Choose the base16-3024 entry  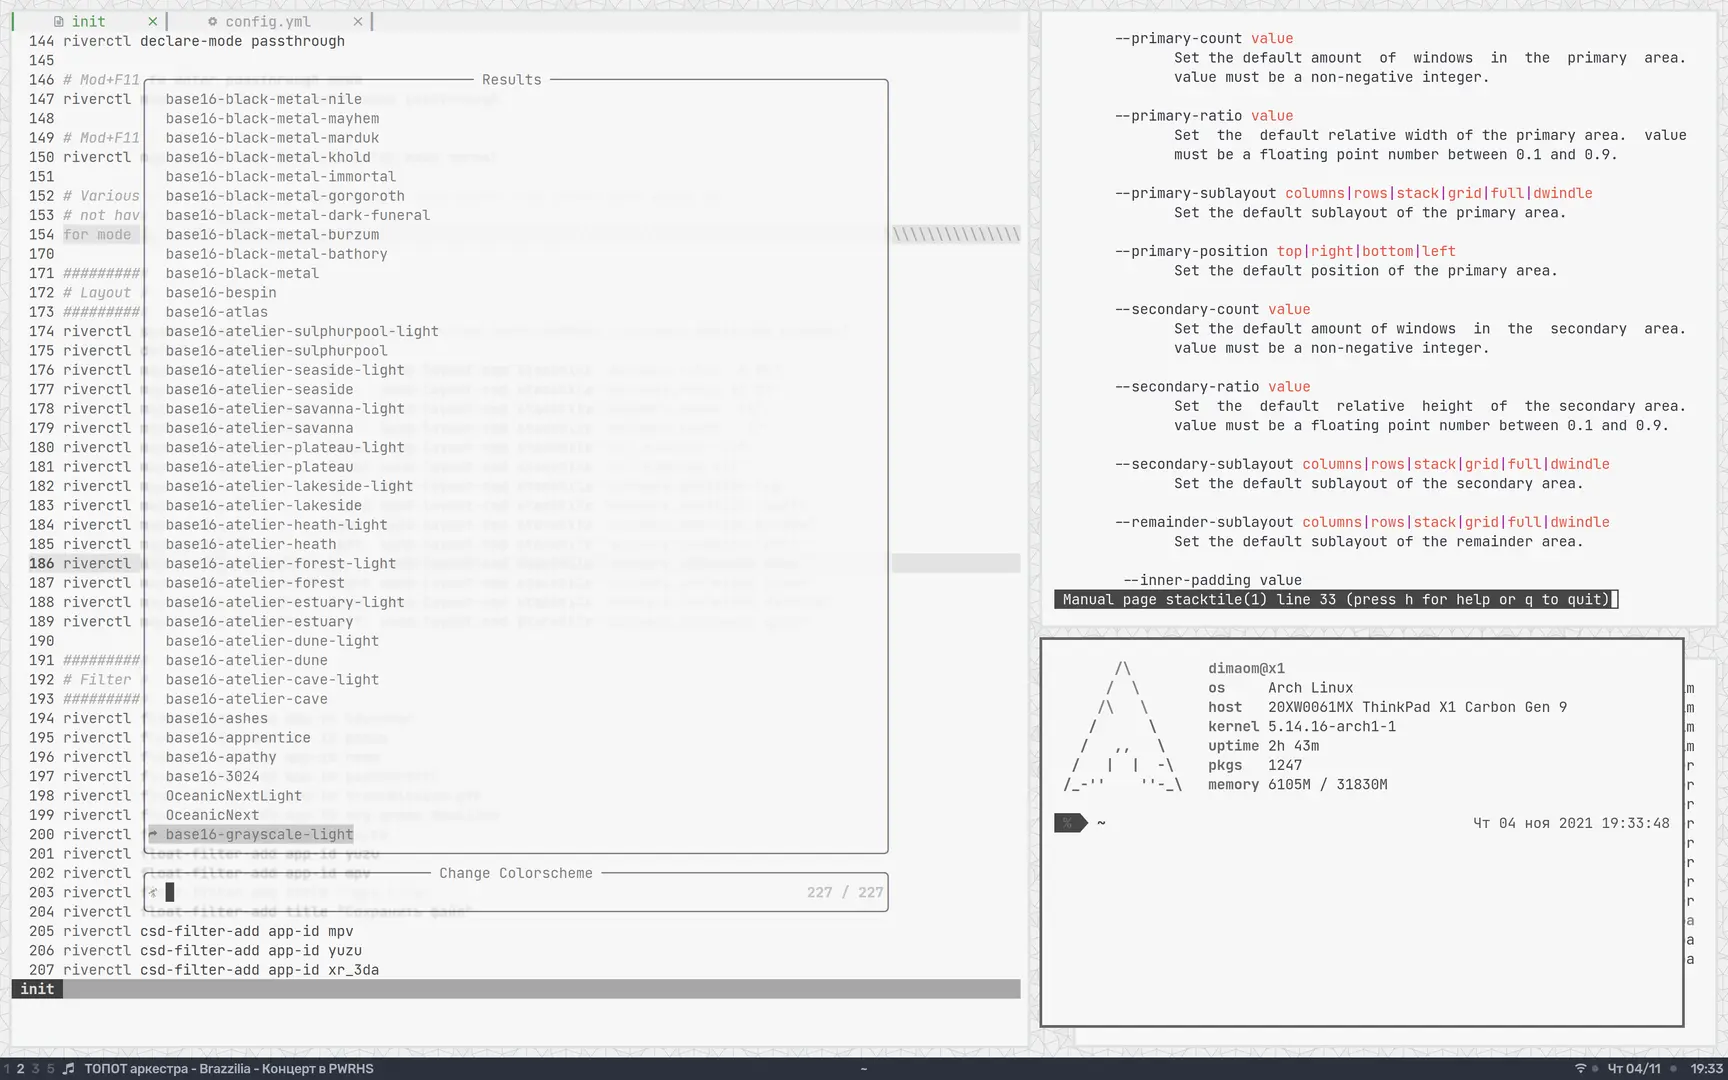tap(212, 776)
